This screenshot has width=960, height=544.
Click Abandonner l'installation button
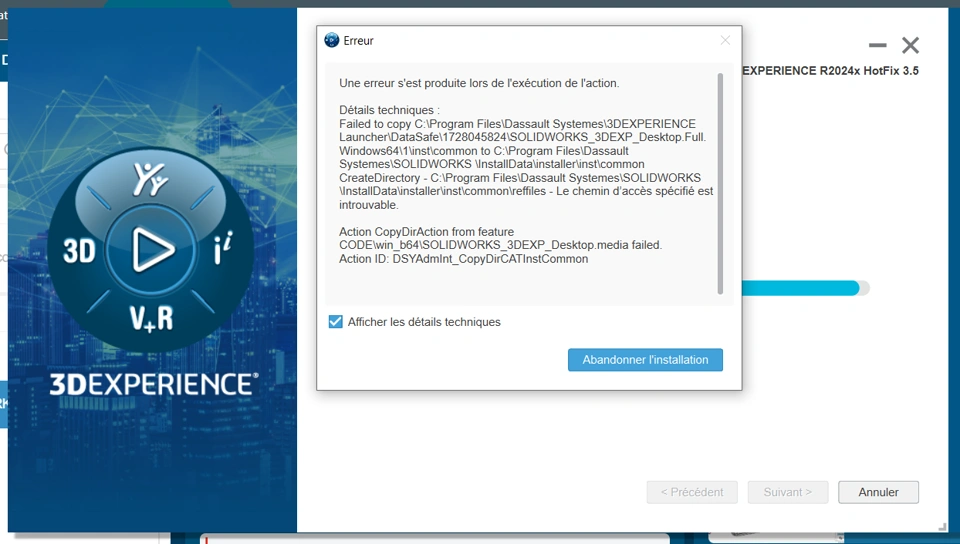[x=645, y=360]
